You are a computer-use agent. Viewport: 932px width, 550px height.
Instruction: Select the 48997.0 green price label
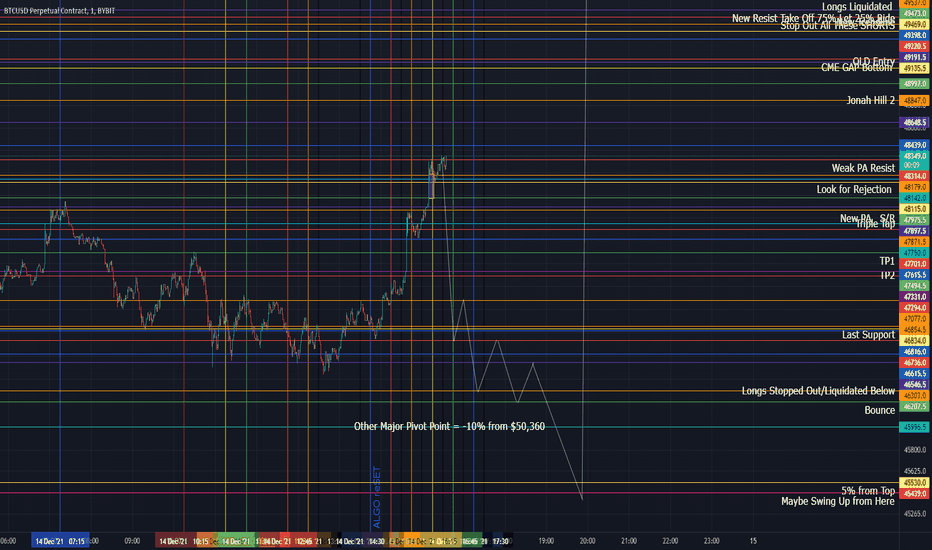point(914,84)
